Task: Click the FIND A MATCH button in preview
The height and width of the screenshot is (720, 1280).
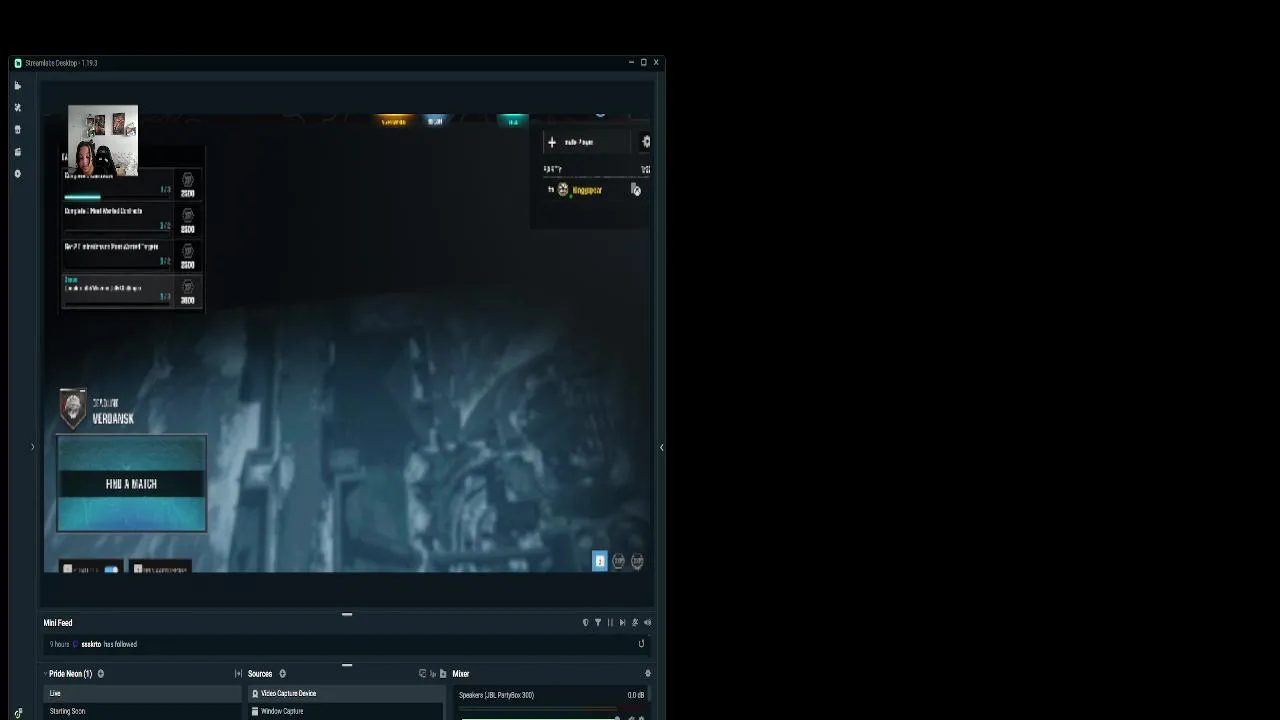Action: [x=131, y=484]
